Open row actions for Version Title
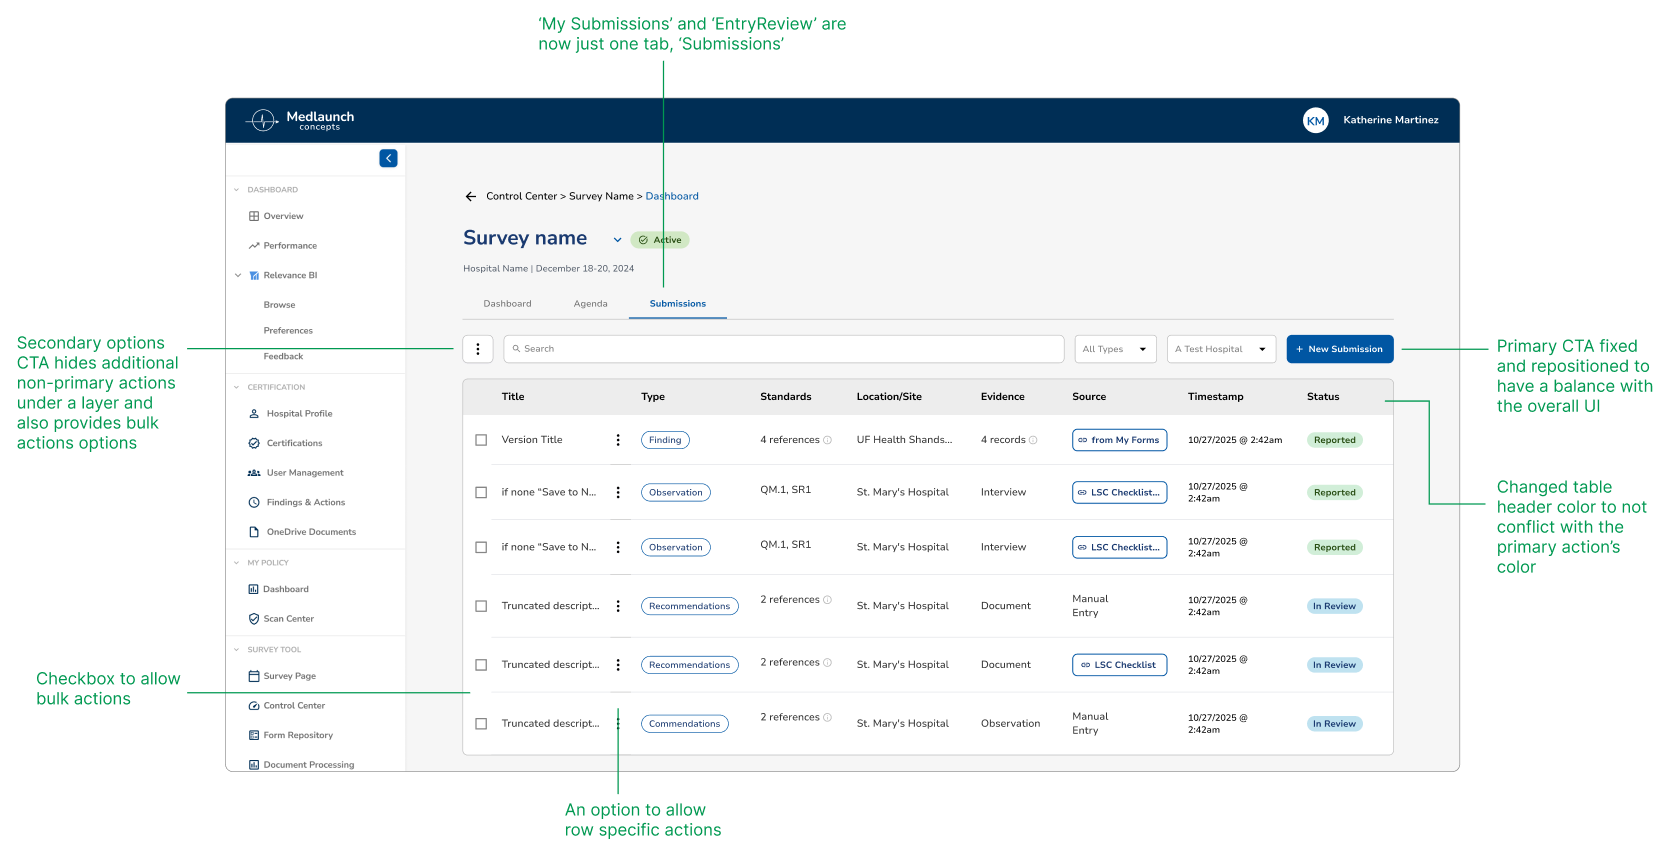Screen dimensions: 1677x853 [618, 440]
